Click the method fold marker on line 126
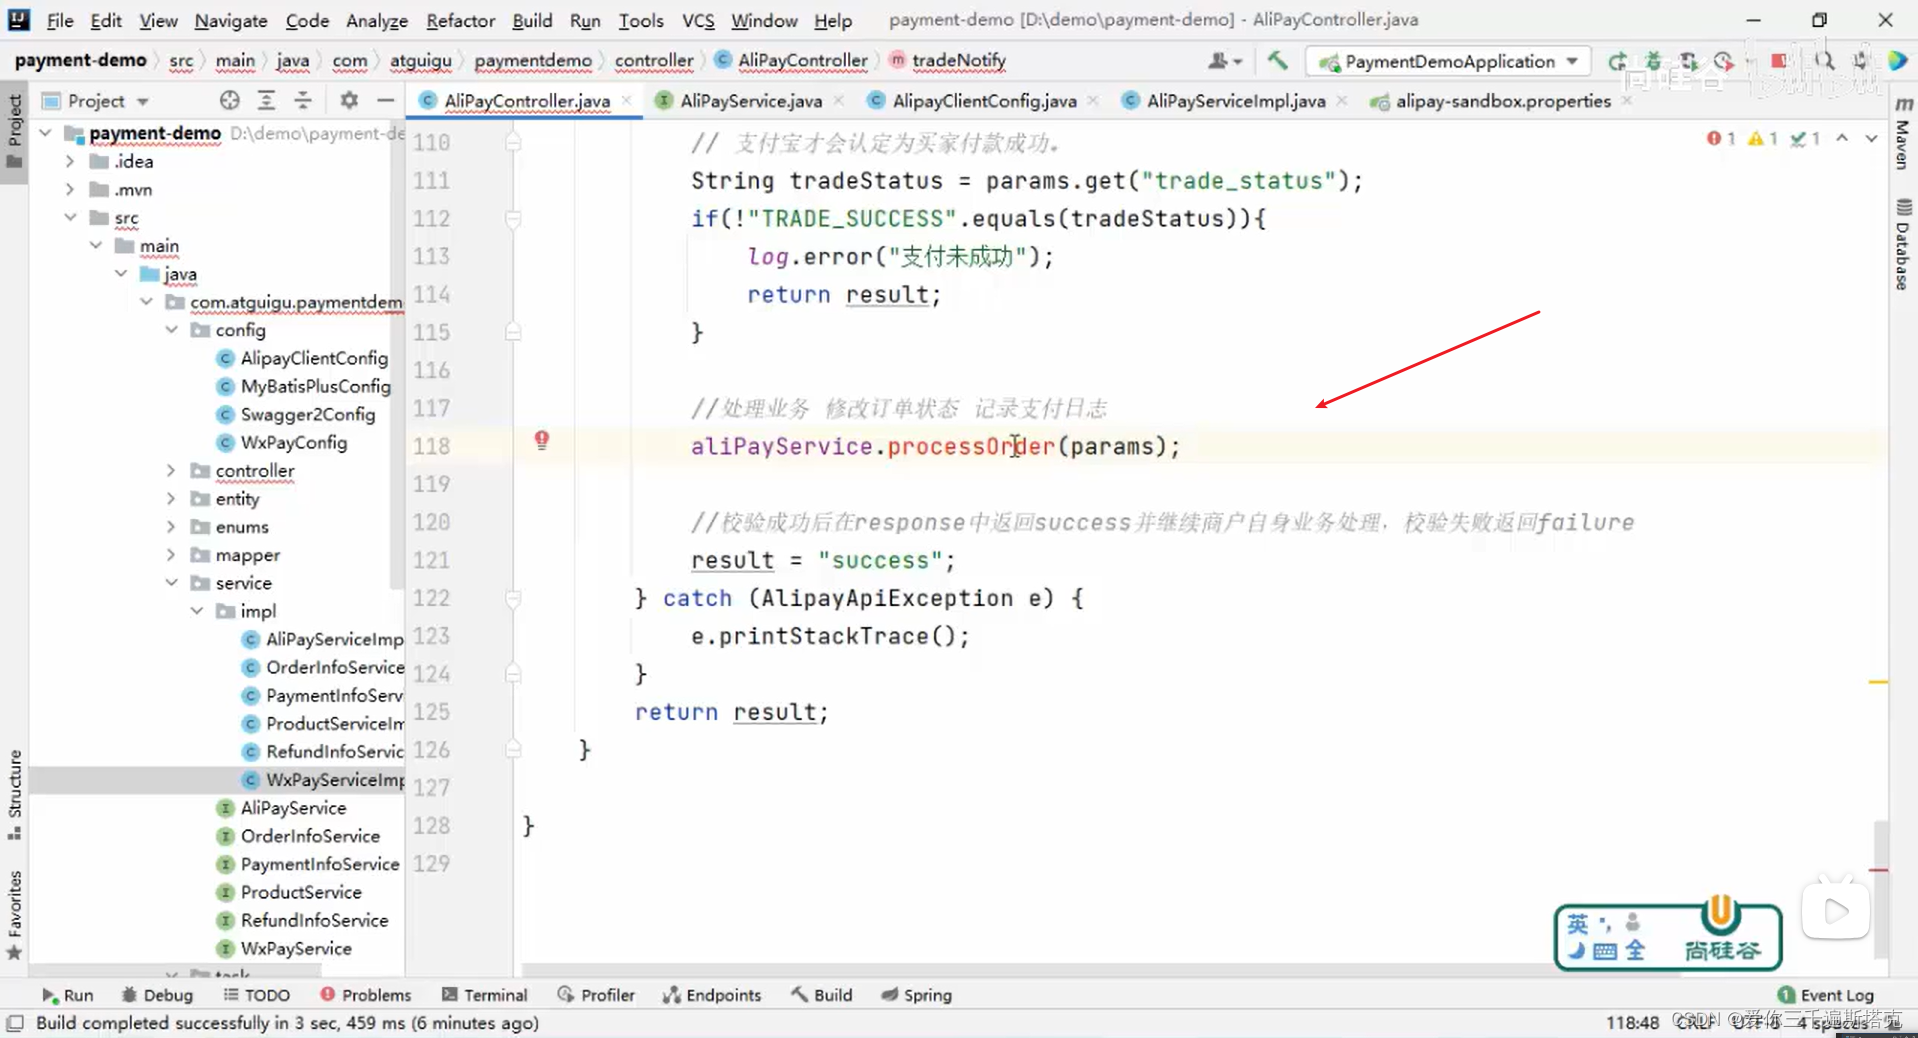Viewport: 1918px width, 1038px height. 513,749
